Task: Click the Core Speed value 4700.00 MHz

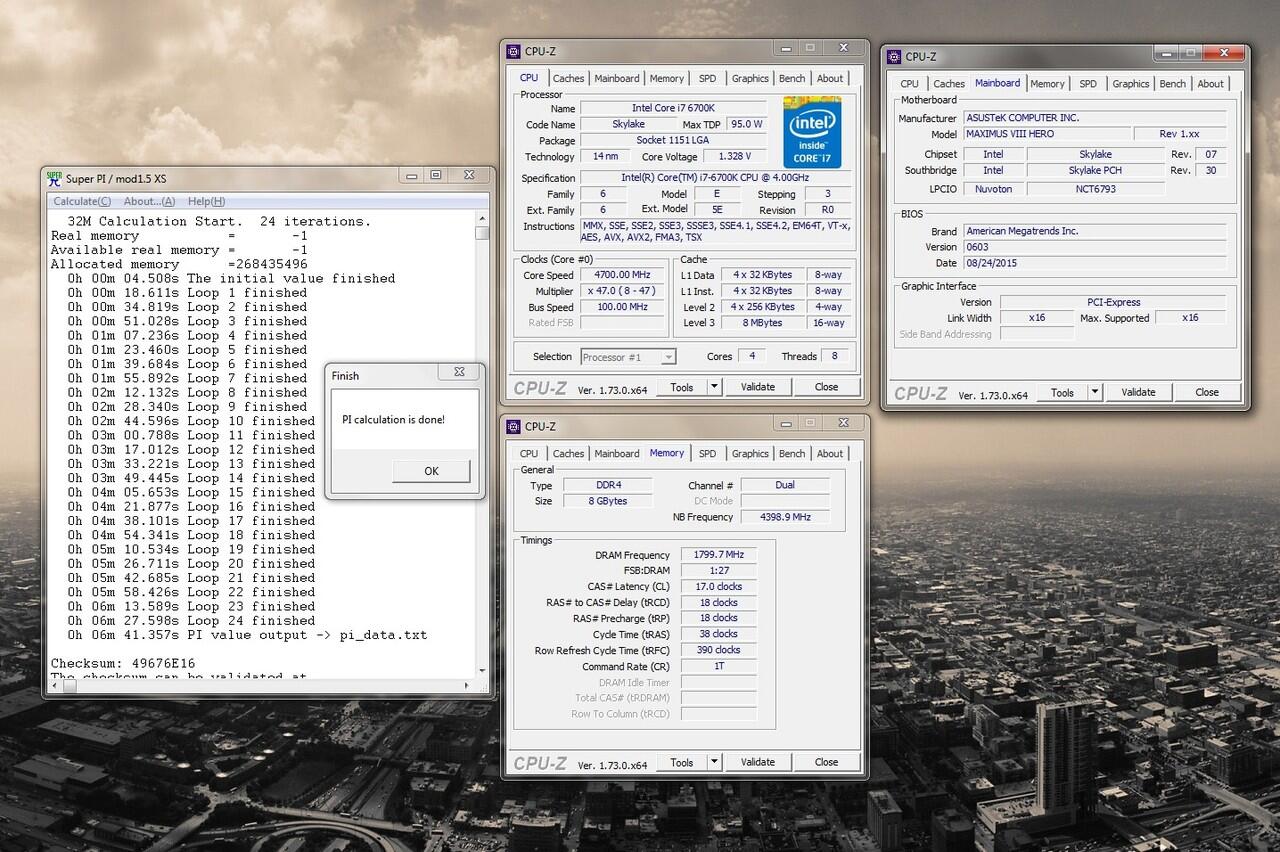Action: pyautogui.click(x=623, y=275)
